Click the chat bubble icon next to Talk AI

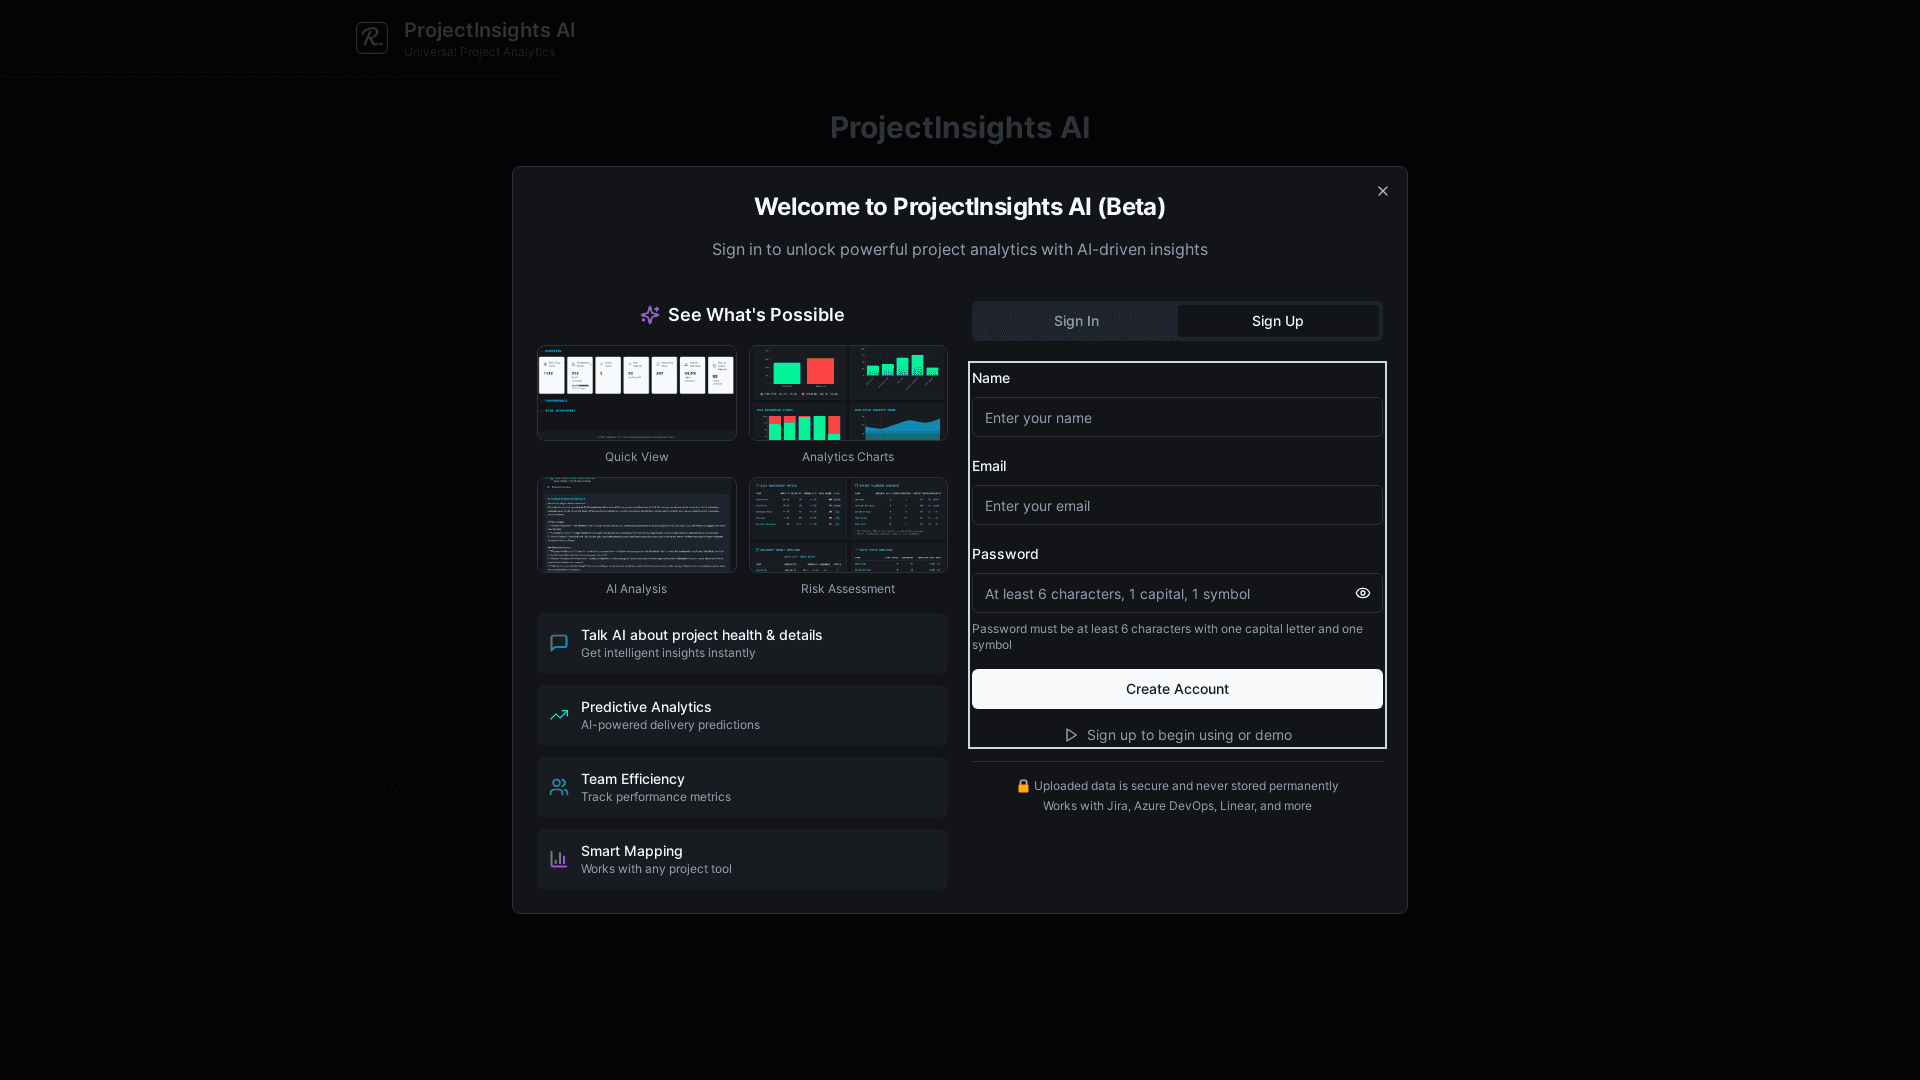558,642
